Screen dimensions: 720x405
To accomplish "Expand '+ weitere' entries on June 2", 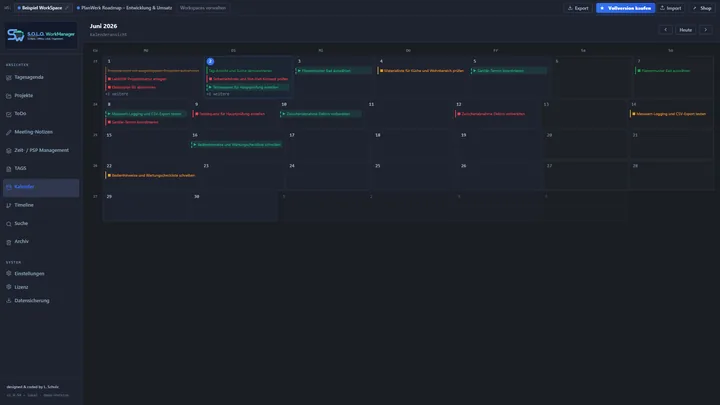I will (x=218, y=94).
